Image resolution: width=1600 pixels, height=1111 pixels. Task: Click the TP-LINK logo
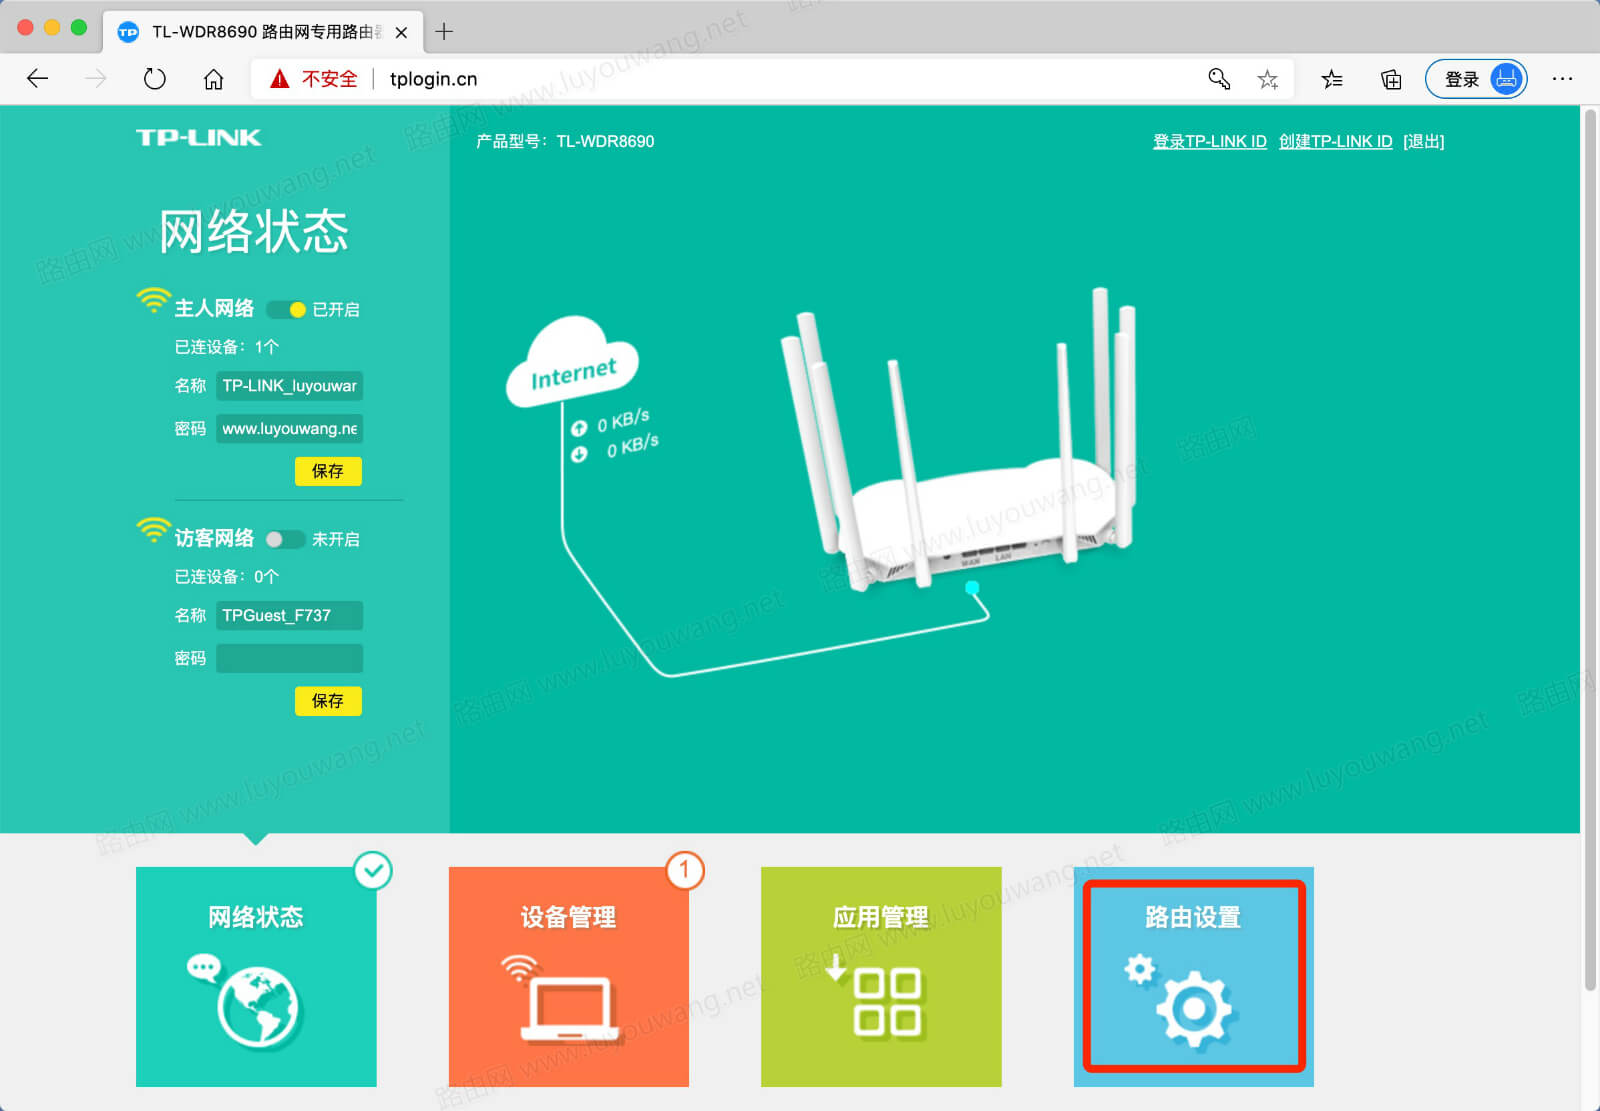[199, 138]
